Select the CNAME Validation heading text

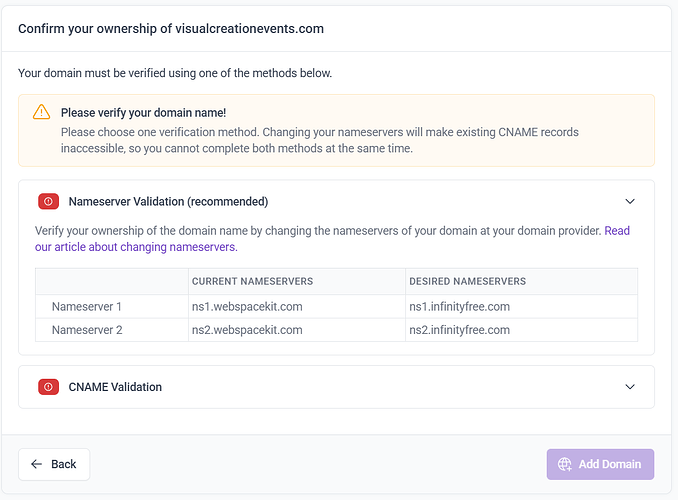coord(115,387)
